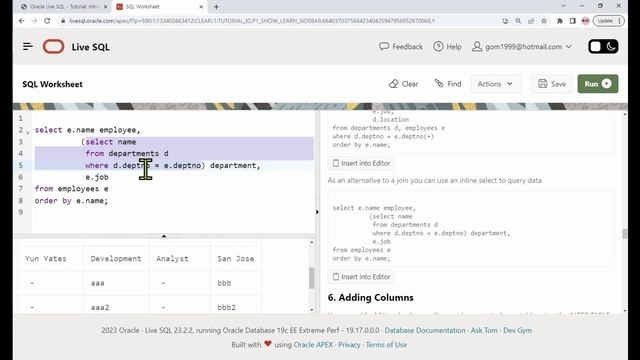Bookmark this page with star icon
Screen dimensions: 640x360
544,21
